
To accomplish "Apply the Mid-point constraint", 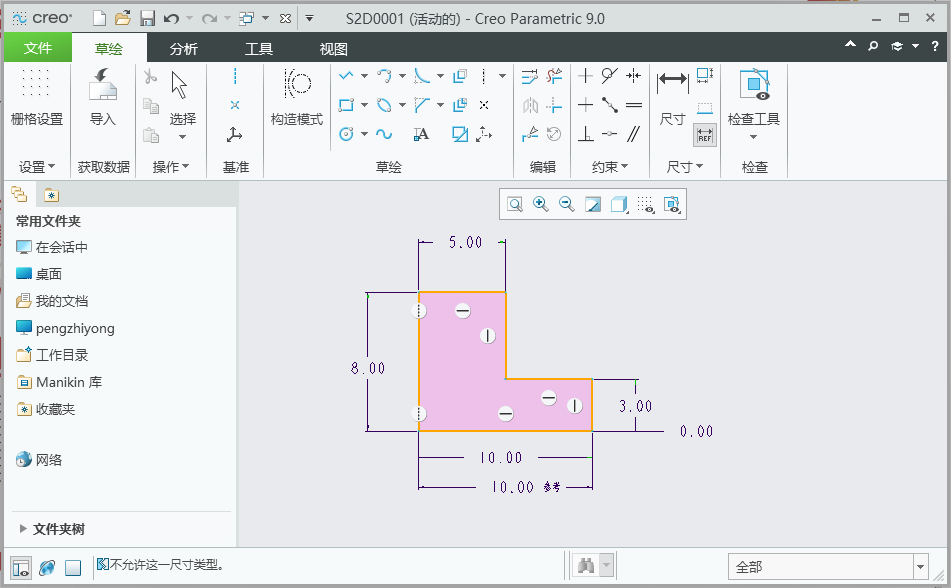I will click(610, 105).
